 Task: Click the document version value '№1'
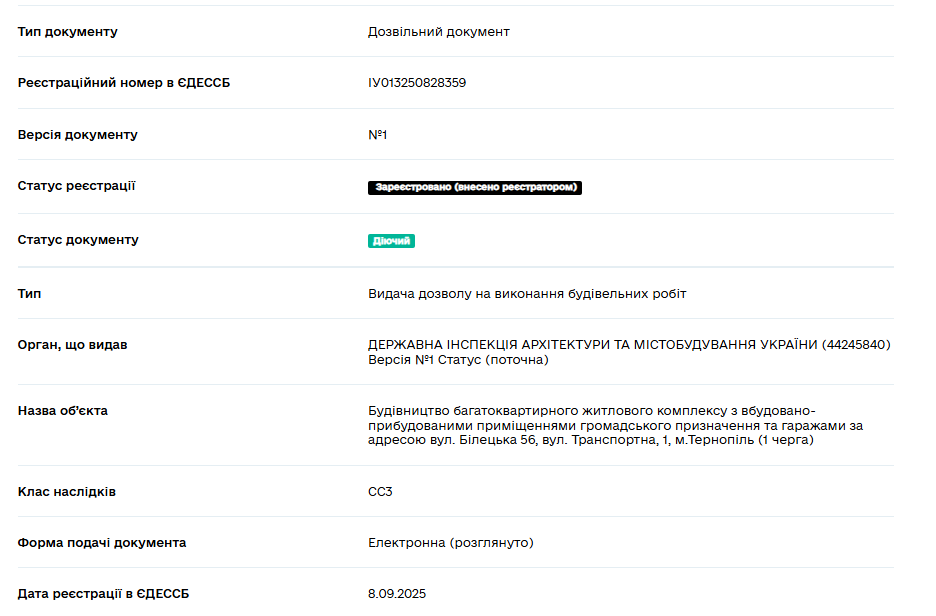377,135
